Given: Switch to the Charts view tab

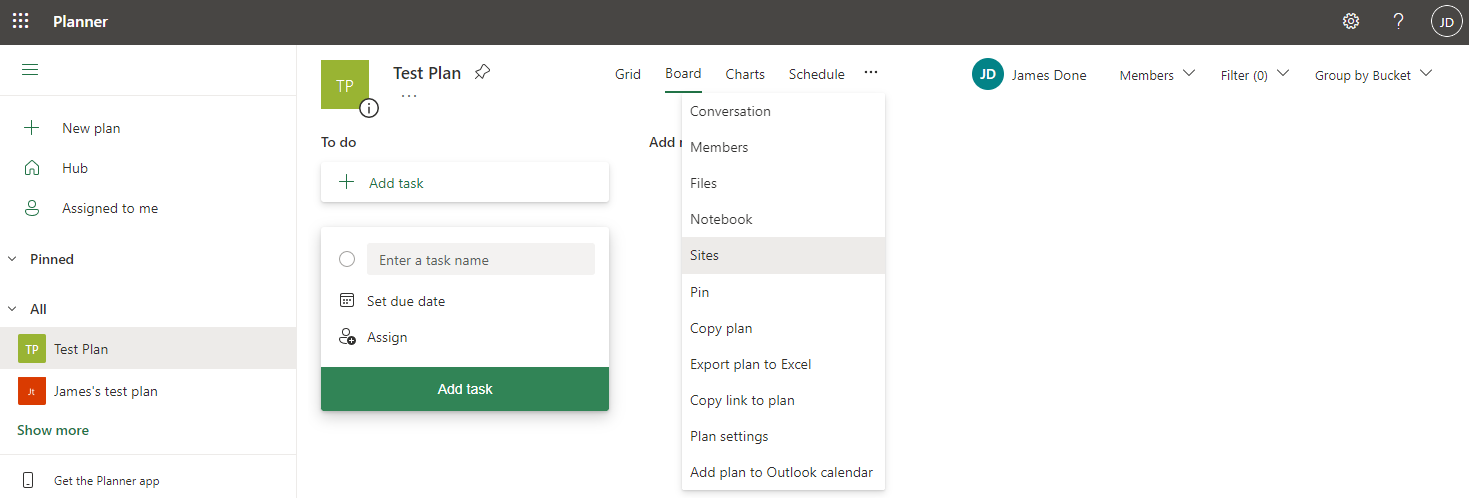Looking at the screenshot, I should [745, 74].
